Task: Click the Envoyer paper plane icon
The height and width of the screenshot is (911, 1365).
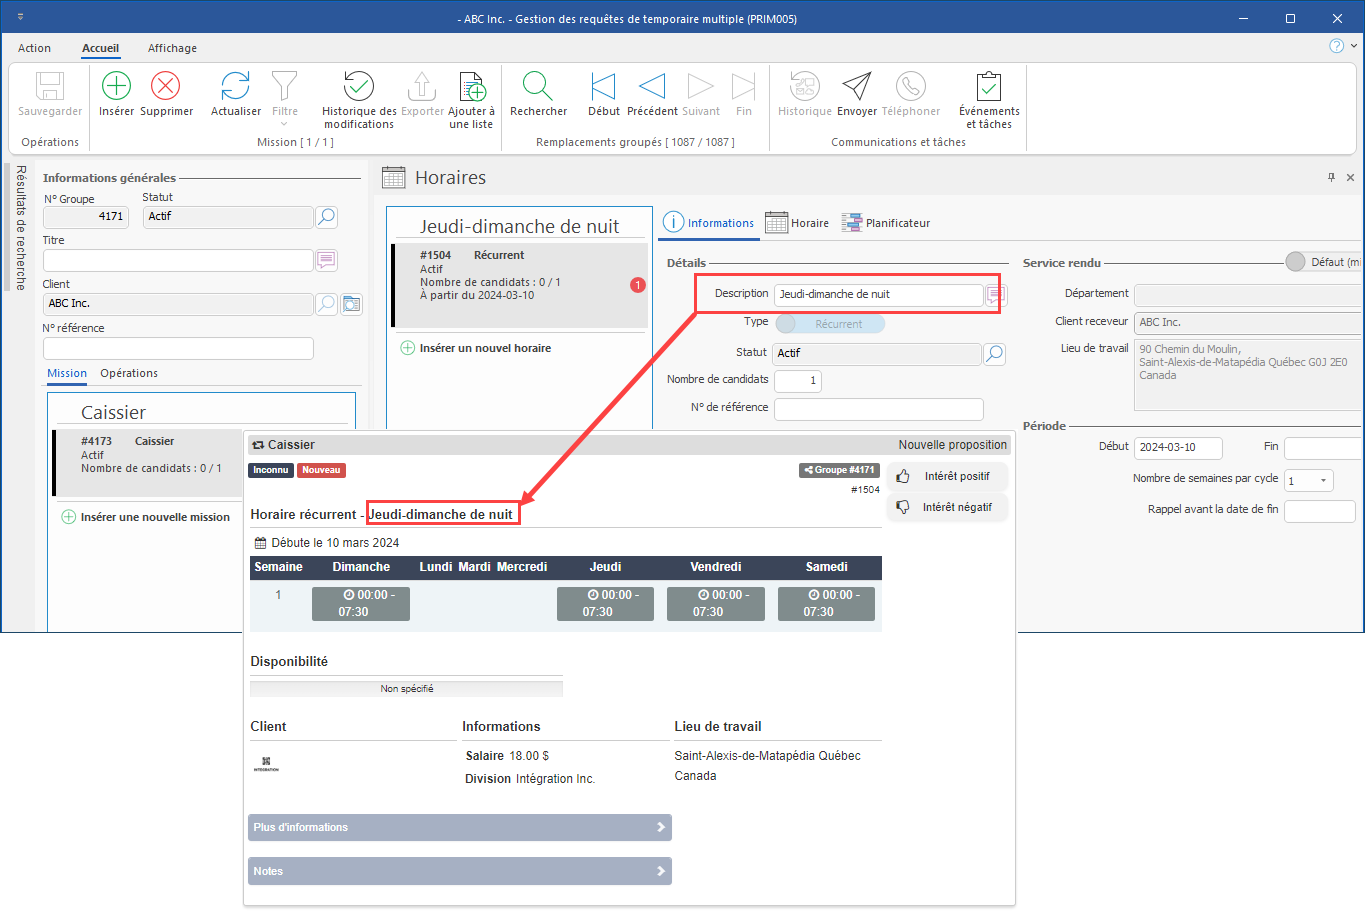Action: point(856,87)
